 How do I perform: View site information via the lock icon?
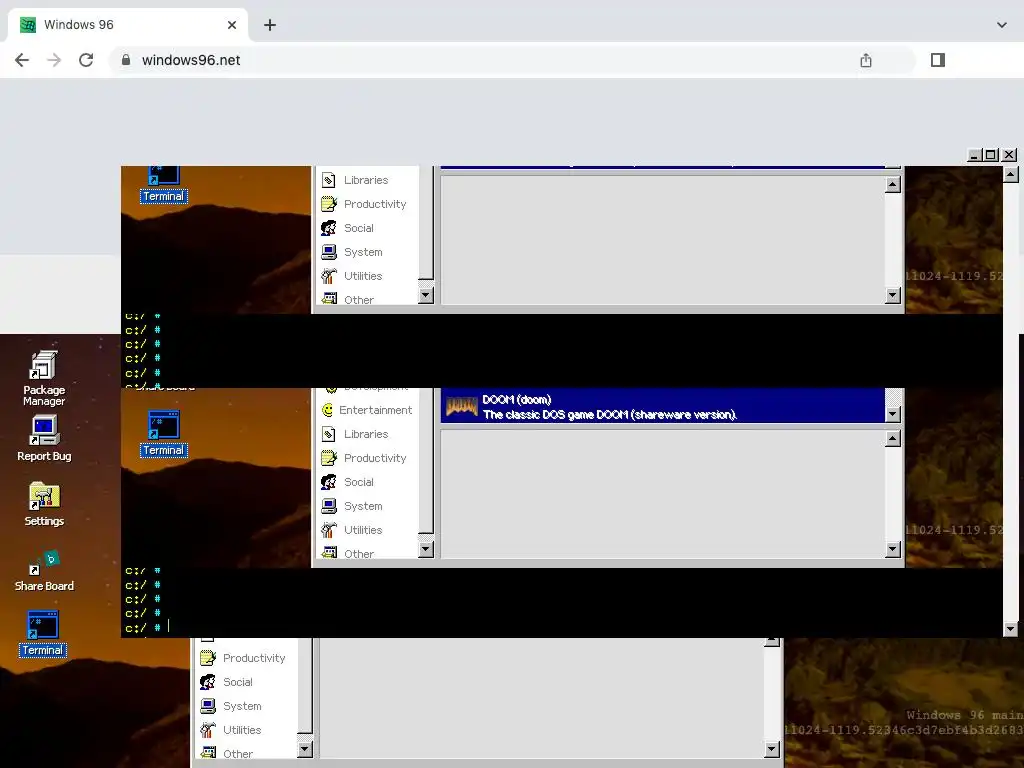126,60
